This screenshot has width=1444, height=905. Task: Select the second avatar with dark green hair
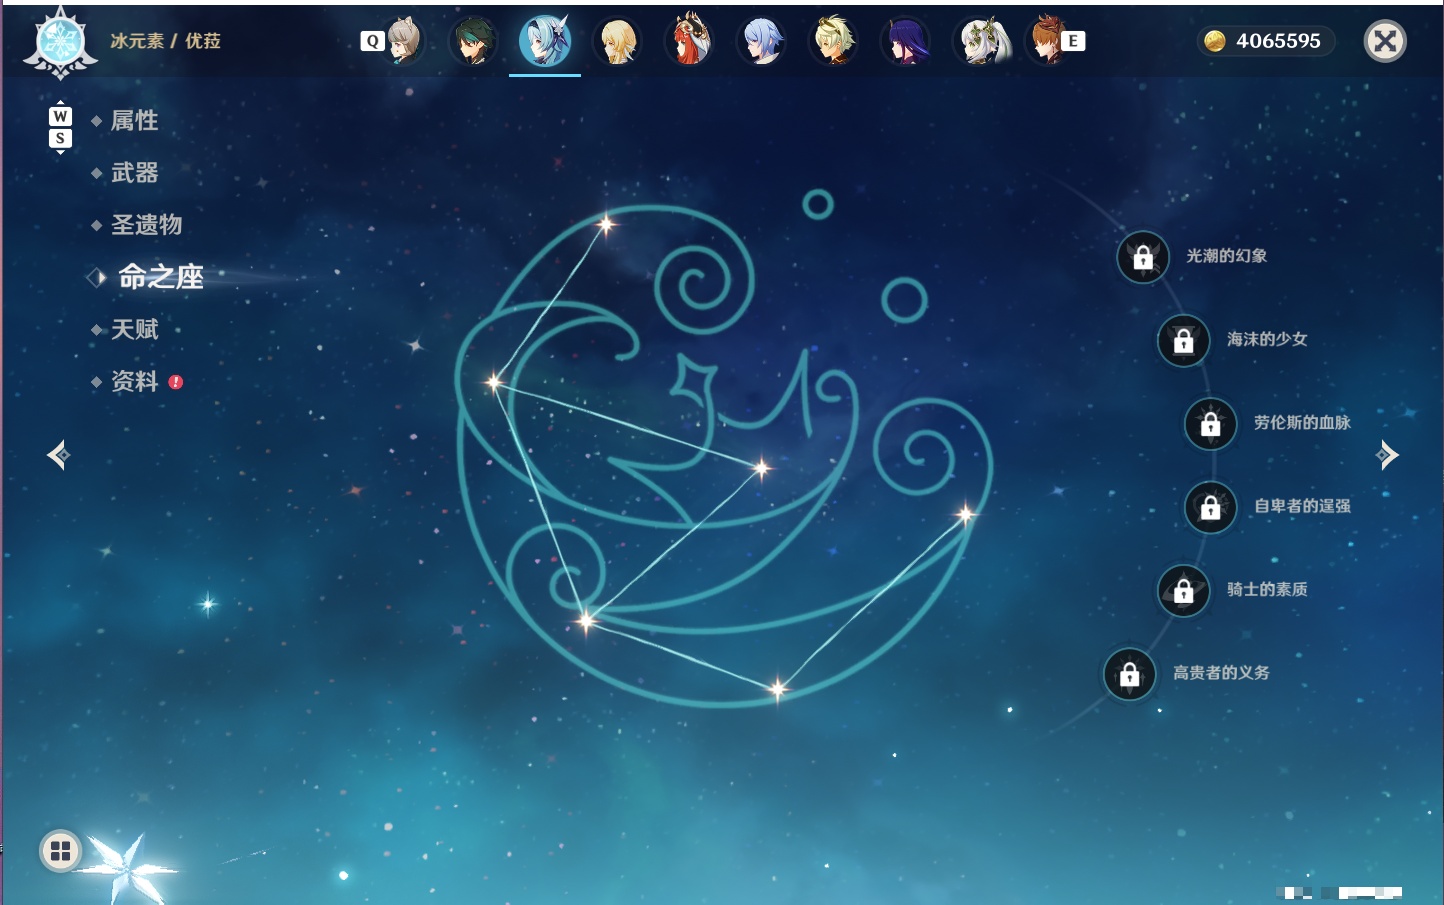[x=473, y=41]
